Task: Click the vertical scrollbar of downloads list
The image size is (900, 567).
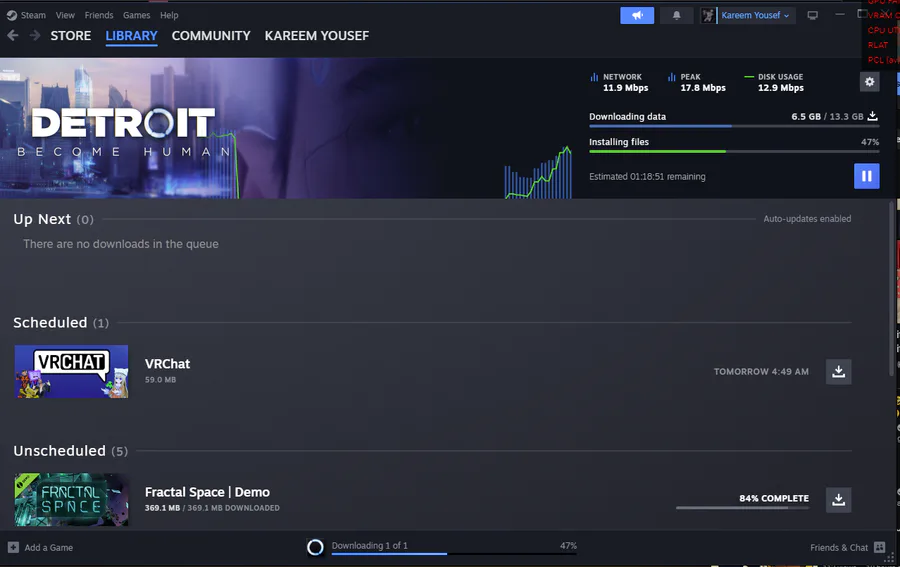Action: coord(891,287)
